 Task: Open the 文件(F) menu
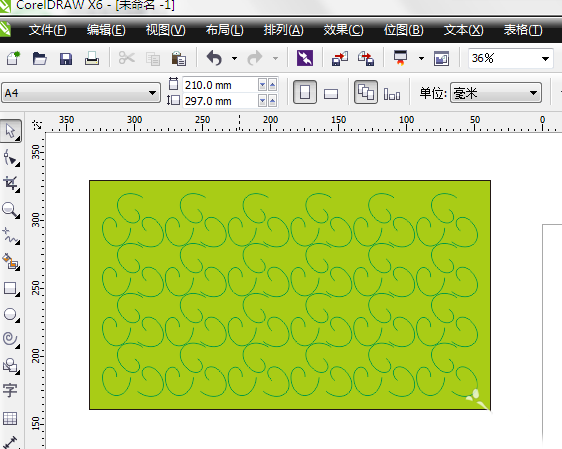[x=48, y=30]
